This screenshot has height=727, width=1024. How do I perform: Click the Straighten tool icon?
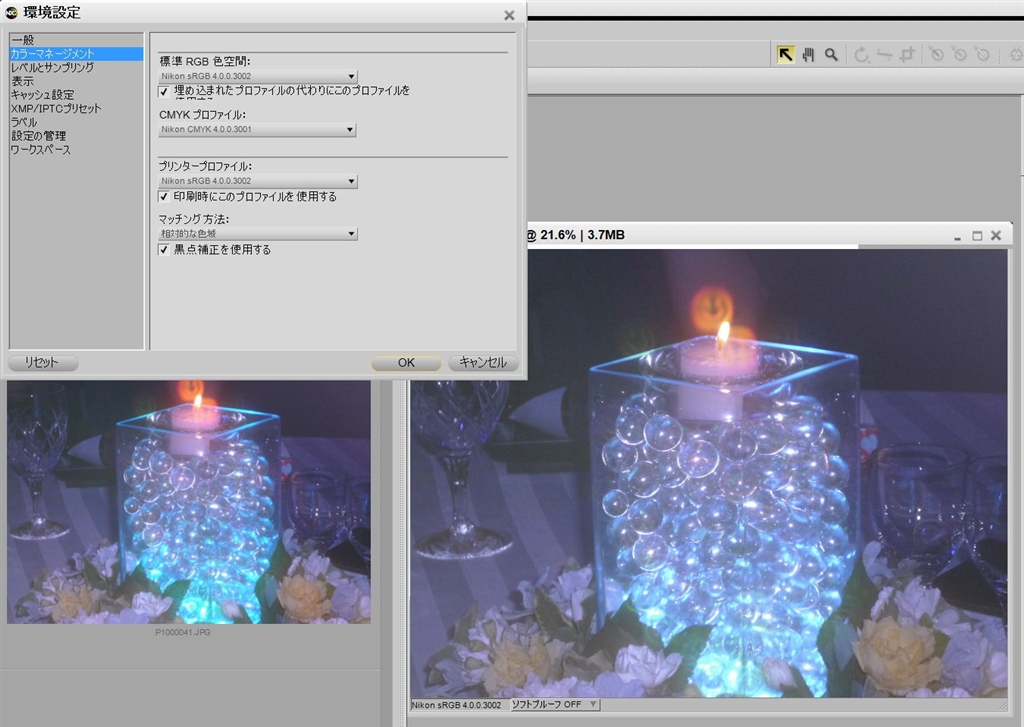[x=884, y=55]
